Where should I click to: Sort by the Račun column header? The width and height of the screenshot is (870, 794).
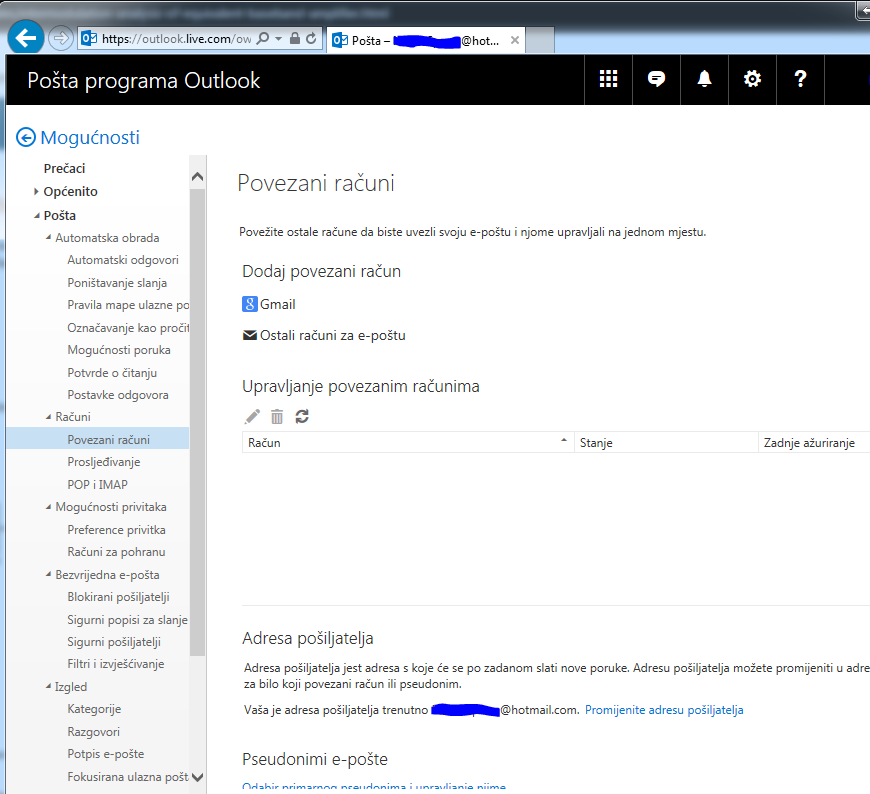tap(408, 443)
